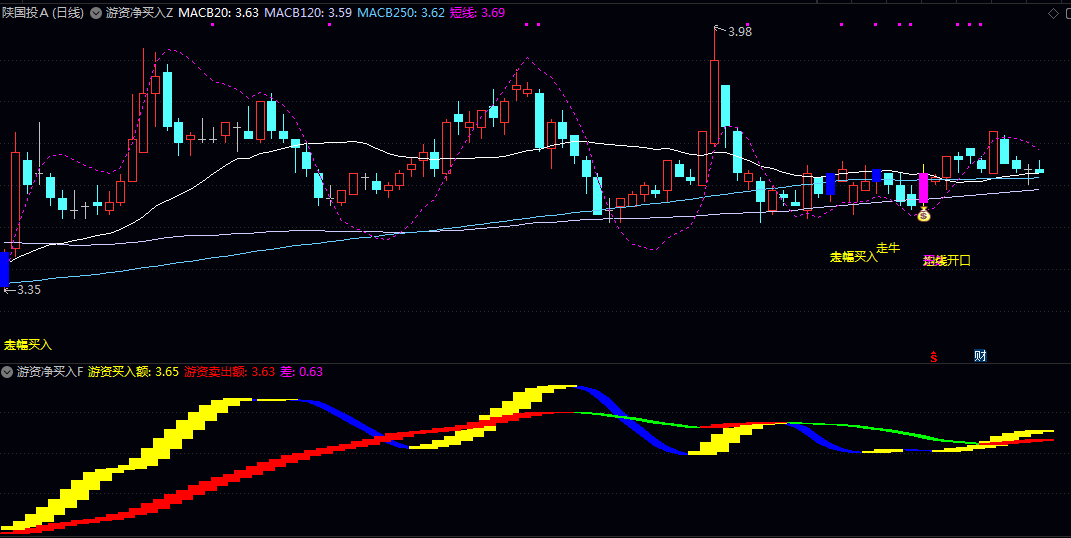Select the magenta 差: 0.63 label
This screenshot has width=1071, height=538.
click(301, 372)
